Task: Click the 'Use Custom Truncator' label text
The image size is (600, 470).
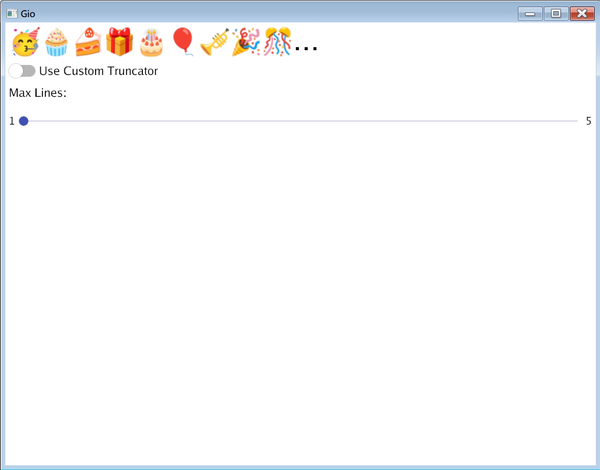Action: click(x=98, y=71)
